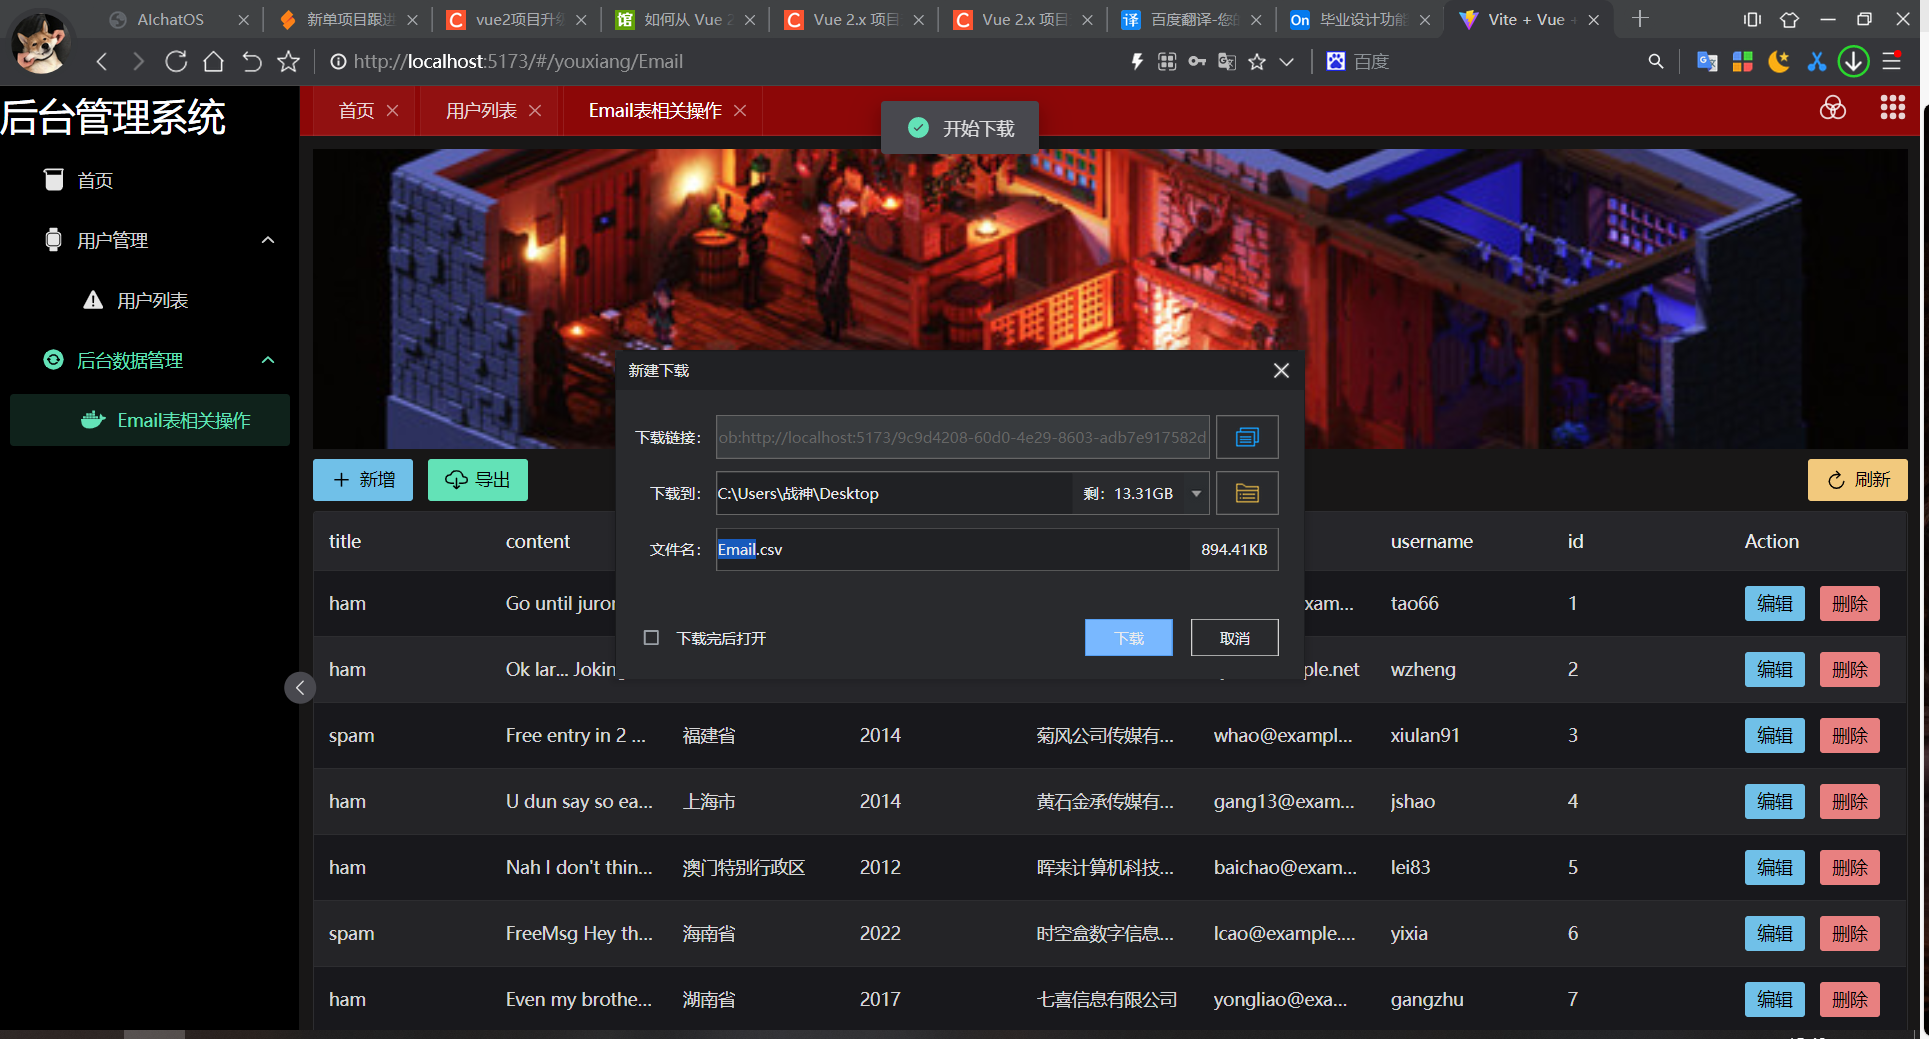Open the translate extension icon in toolbar
This screenshot has width=1929, height=1039.
pos(1707,62)
